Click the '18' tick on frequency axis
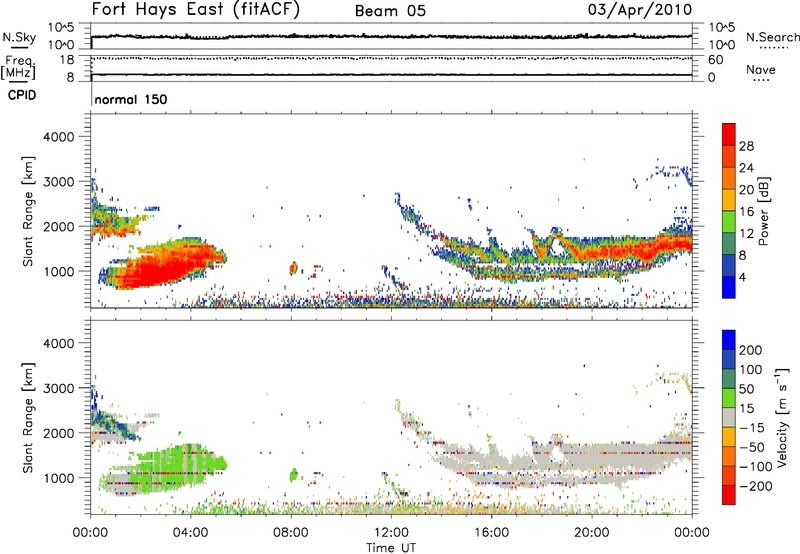Viewport: 800px width, 554px height. (67, 60)
